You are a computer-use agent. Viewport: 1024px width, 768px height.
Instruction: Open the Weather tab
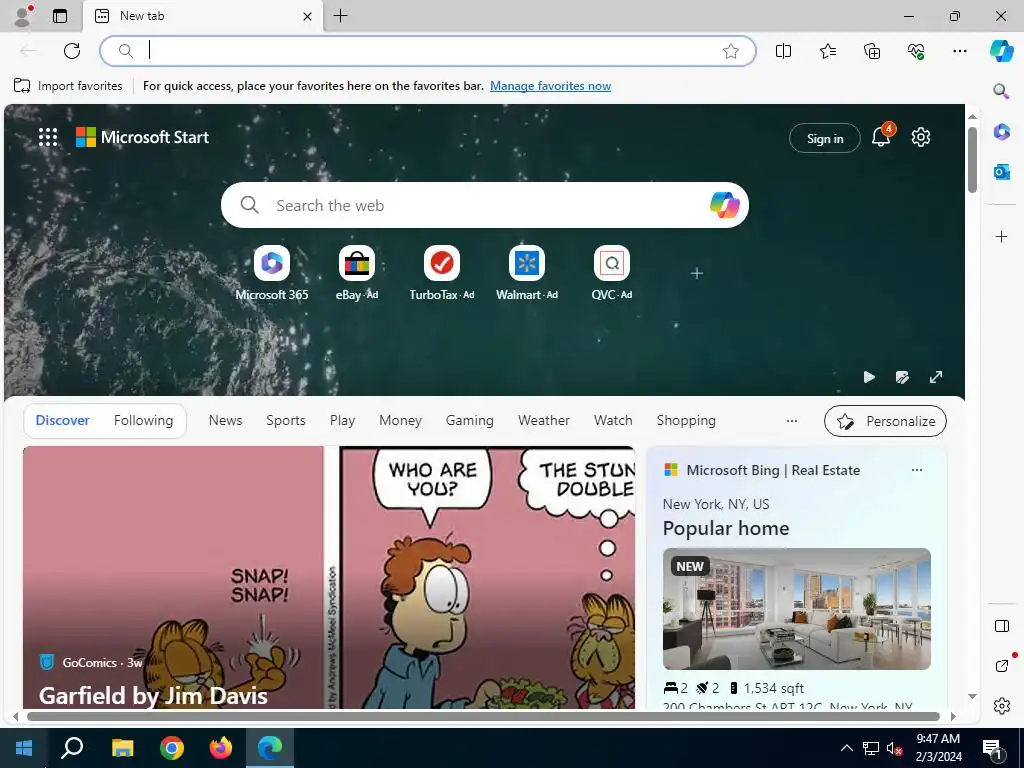click(x=543, y=421)
